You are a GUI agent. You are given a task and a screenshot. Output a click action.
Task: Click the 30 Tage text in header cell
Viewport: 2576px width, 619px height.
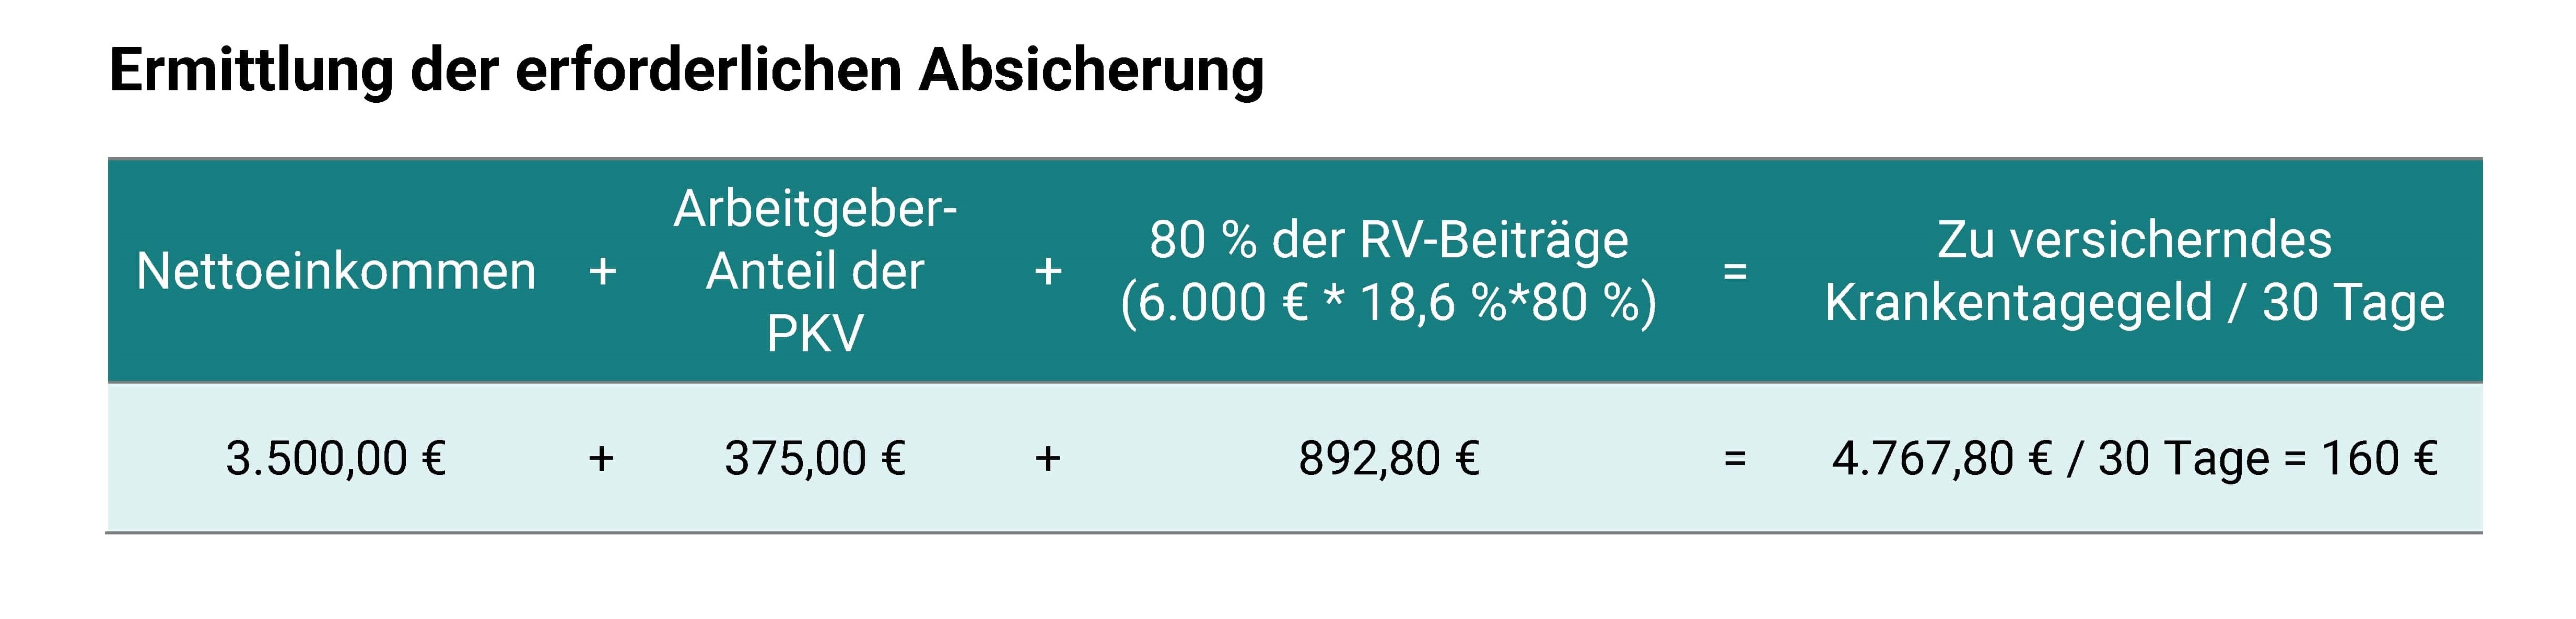(2353, 303)
